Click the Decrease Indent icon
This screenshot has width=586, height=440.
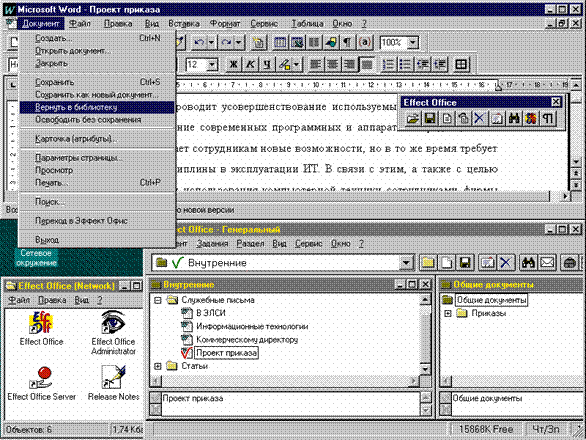click(x=423, y=65)
